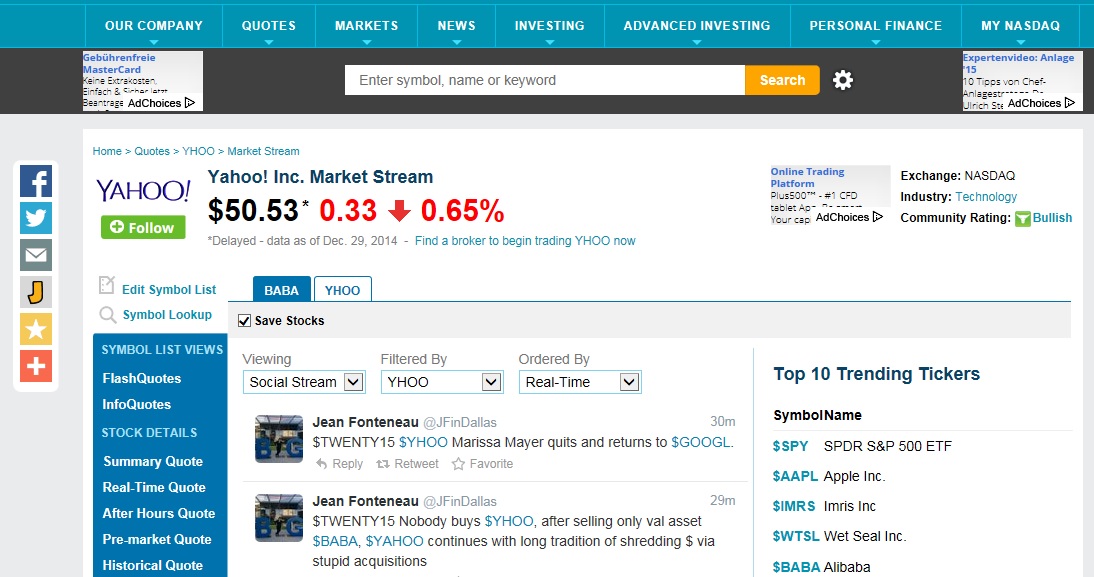Open FlashQuotes in the sidebar
The image size is (1094, 577).
click(142, 378)
